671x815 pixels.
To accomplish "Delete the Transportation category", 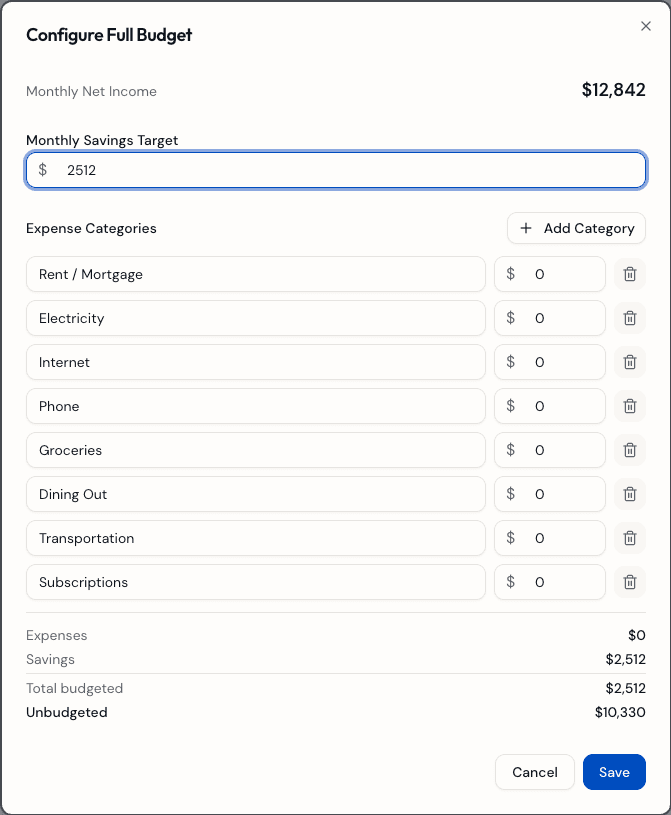I will [x=629, y=538].
